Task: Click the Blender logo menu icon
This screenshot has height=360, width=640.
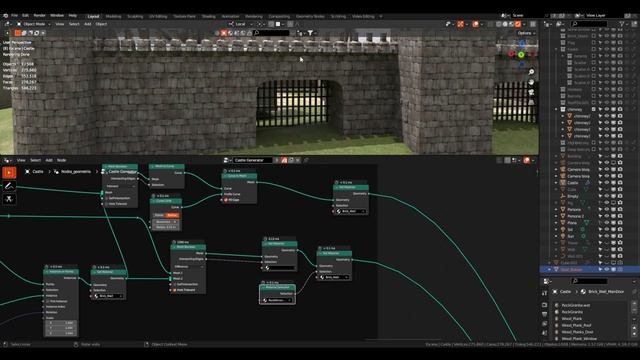Action: click(5, 16)
